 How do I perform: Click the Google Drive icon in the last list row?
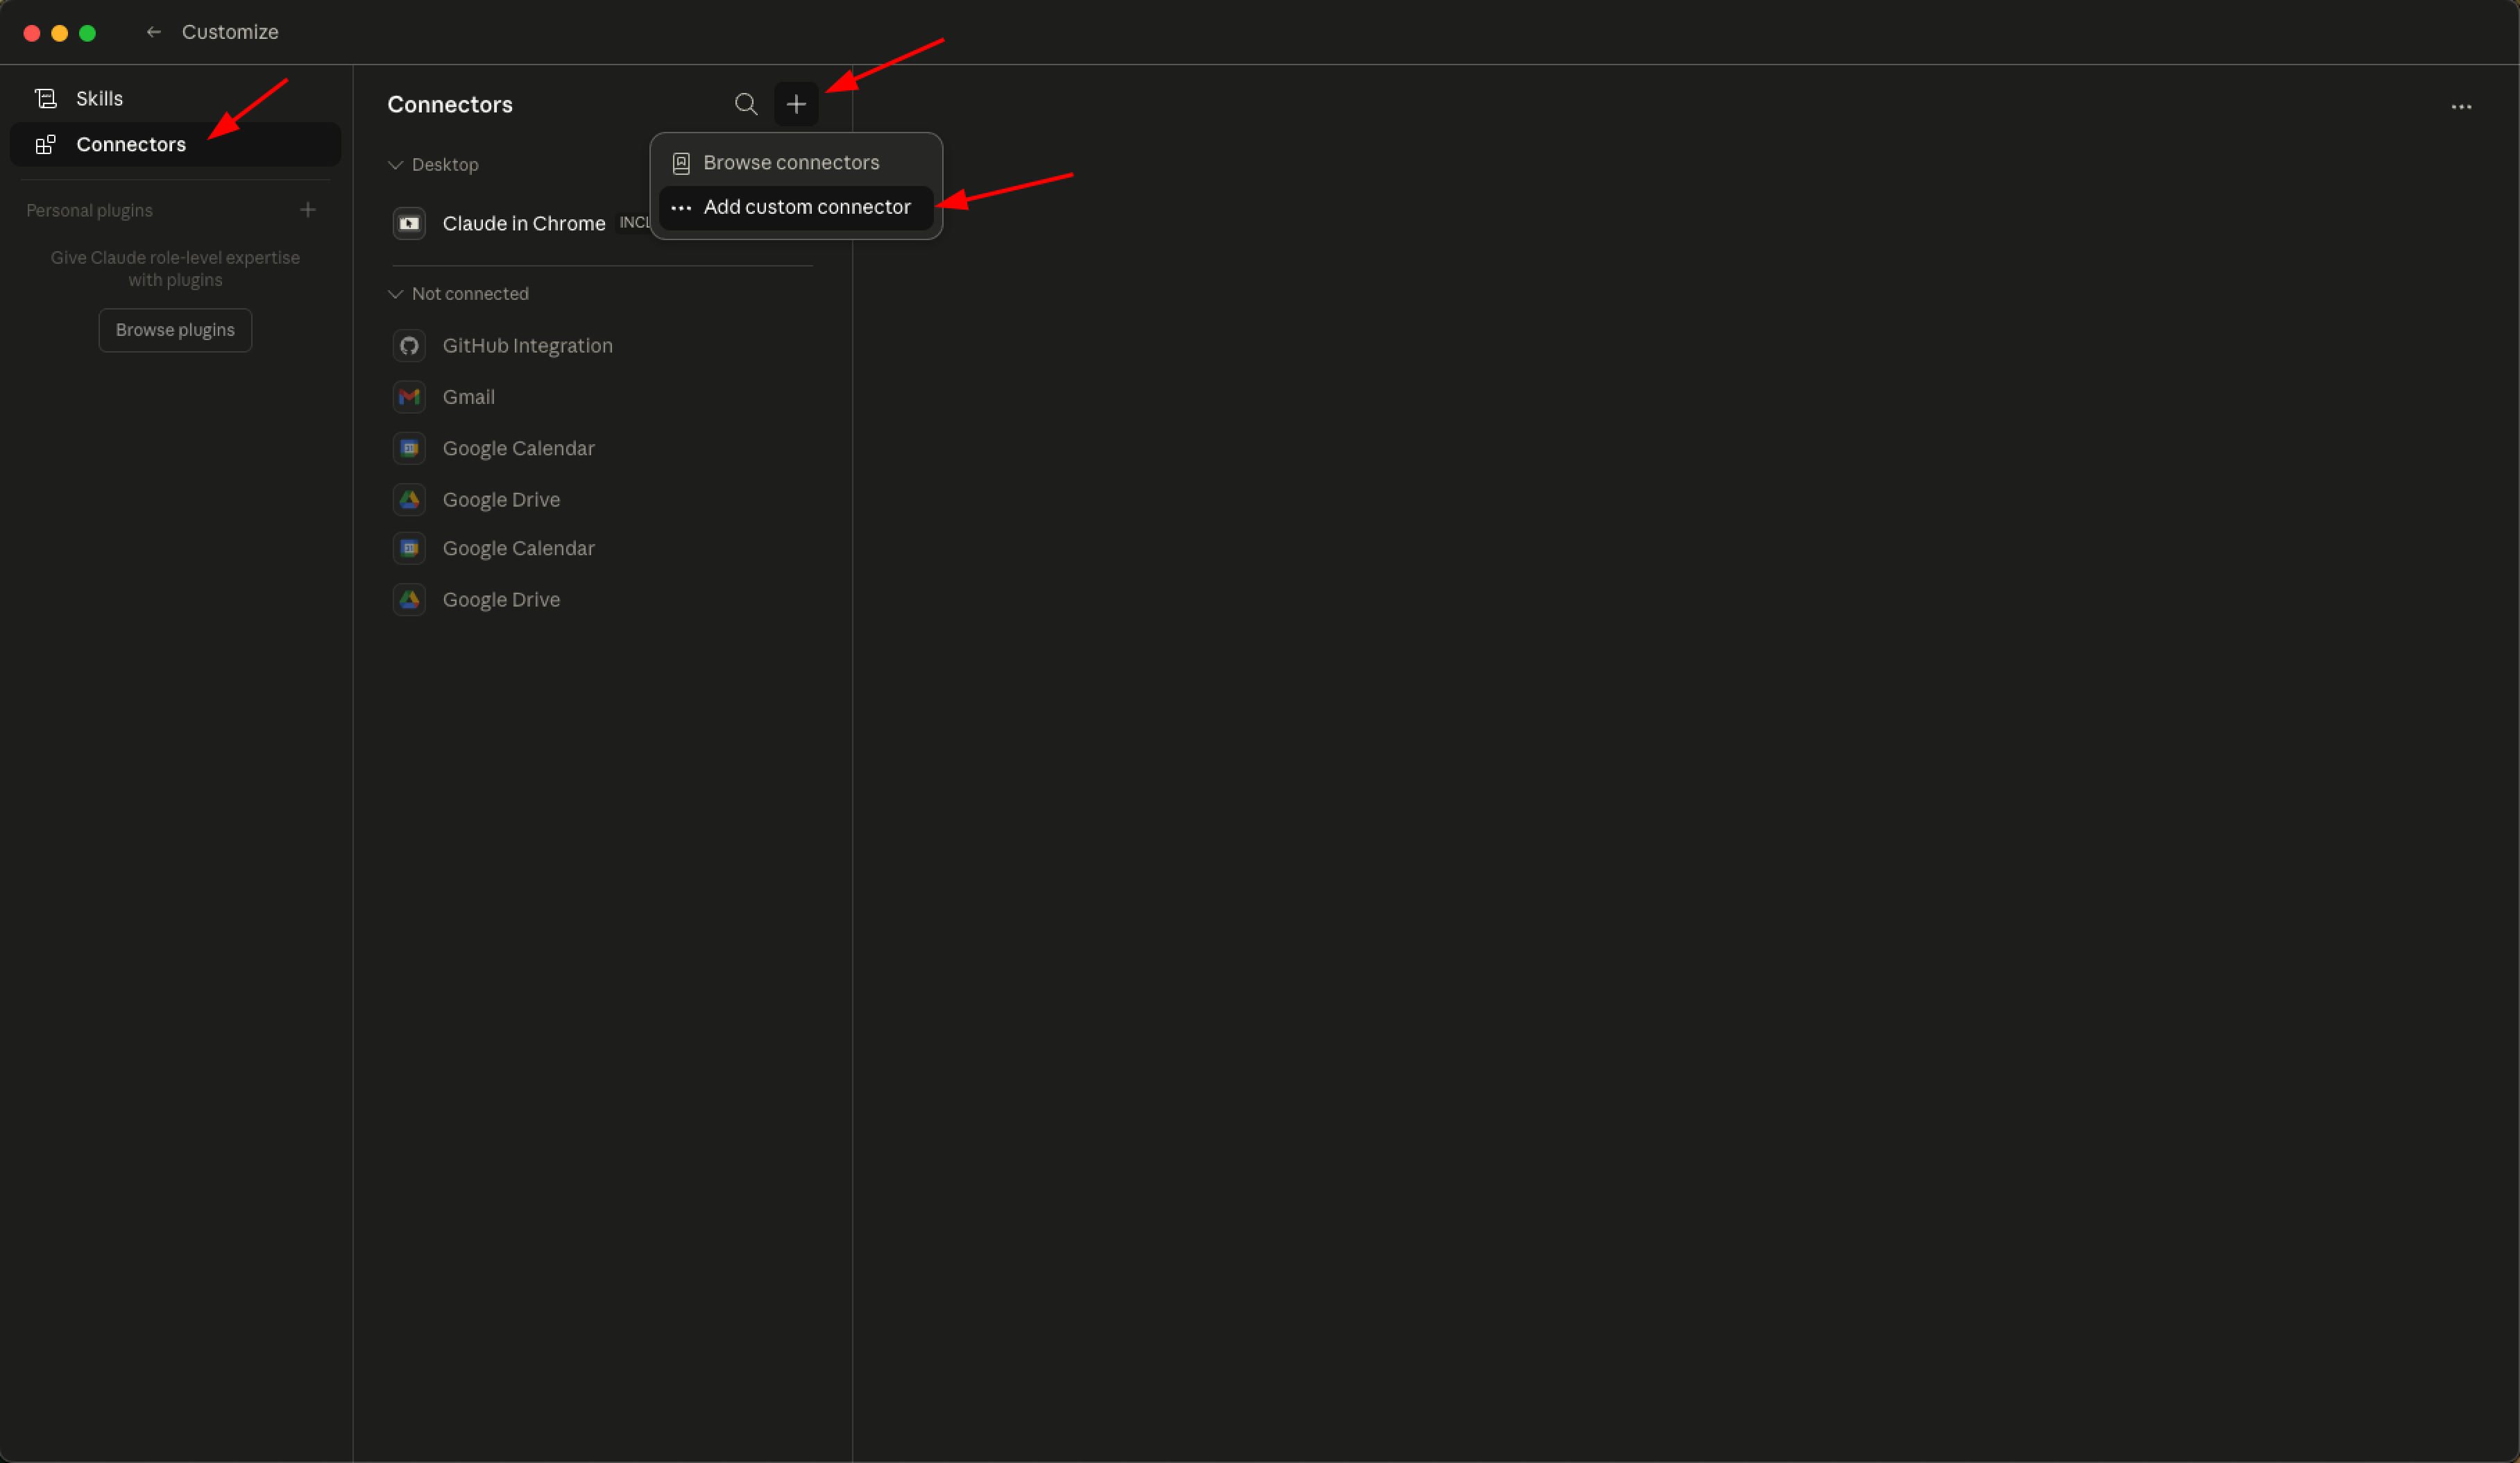tap(409, 600)
